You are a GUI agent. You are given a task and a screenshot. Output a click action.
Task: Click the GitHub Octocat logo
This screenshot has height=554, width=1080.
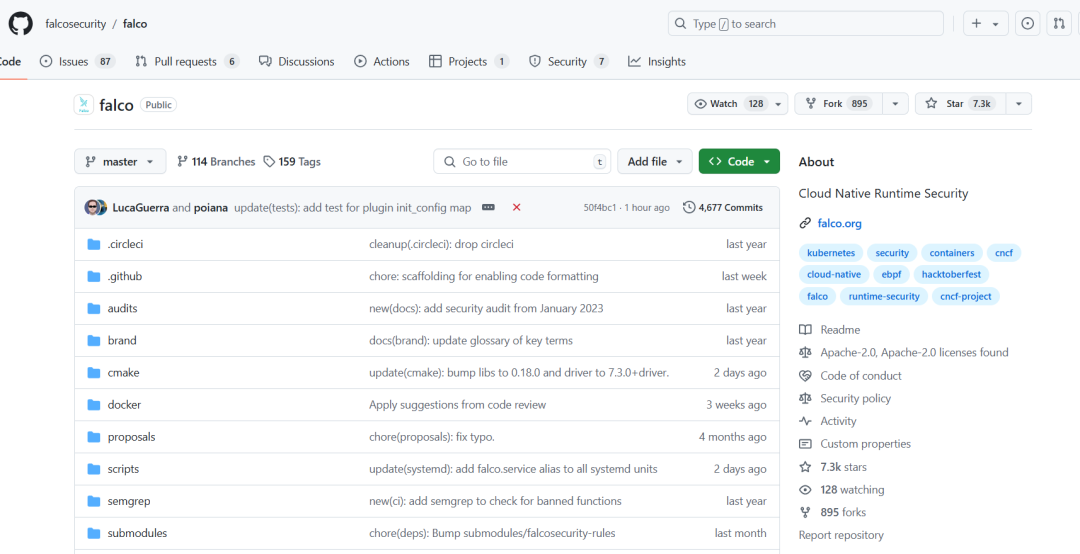click(x=21, y=23)
